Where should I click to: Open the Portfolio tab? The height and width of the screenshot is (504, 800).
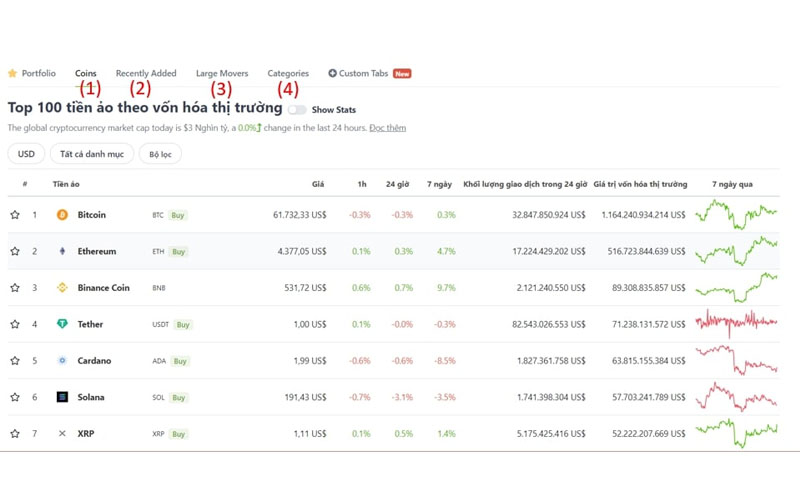coord(39,73)
